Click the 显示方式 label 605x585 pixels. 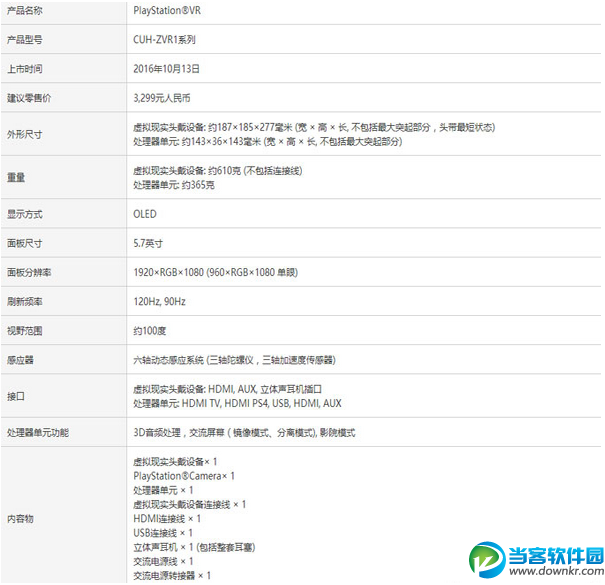(25, 214)
